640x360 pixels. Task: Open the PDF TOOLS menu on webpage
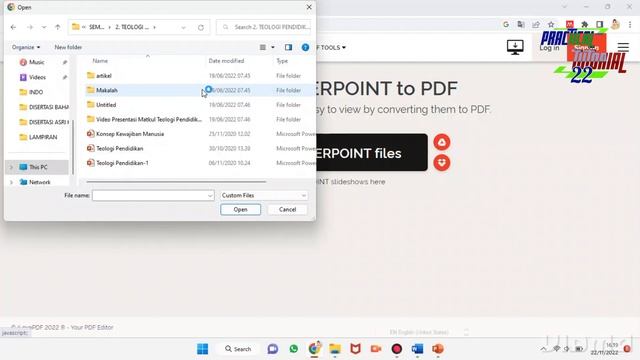pyautogui.click(x=331, y=47)
